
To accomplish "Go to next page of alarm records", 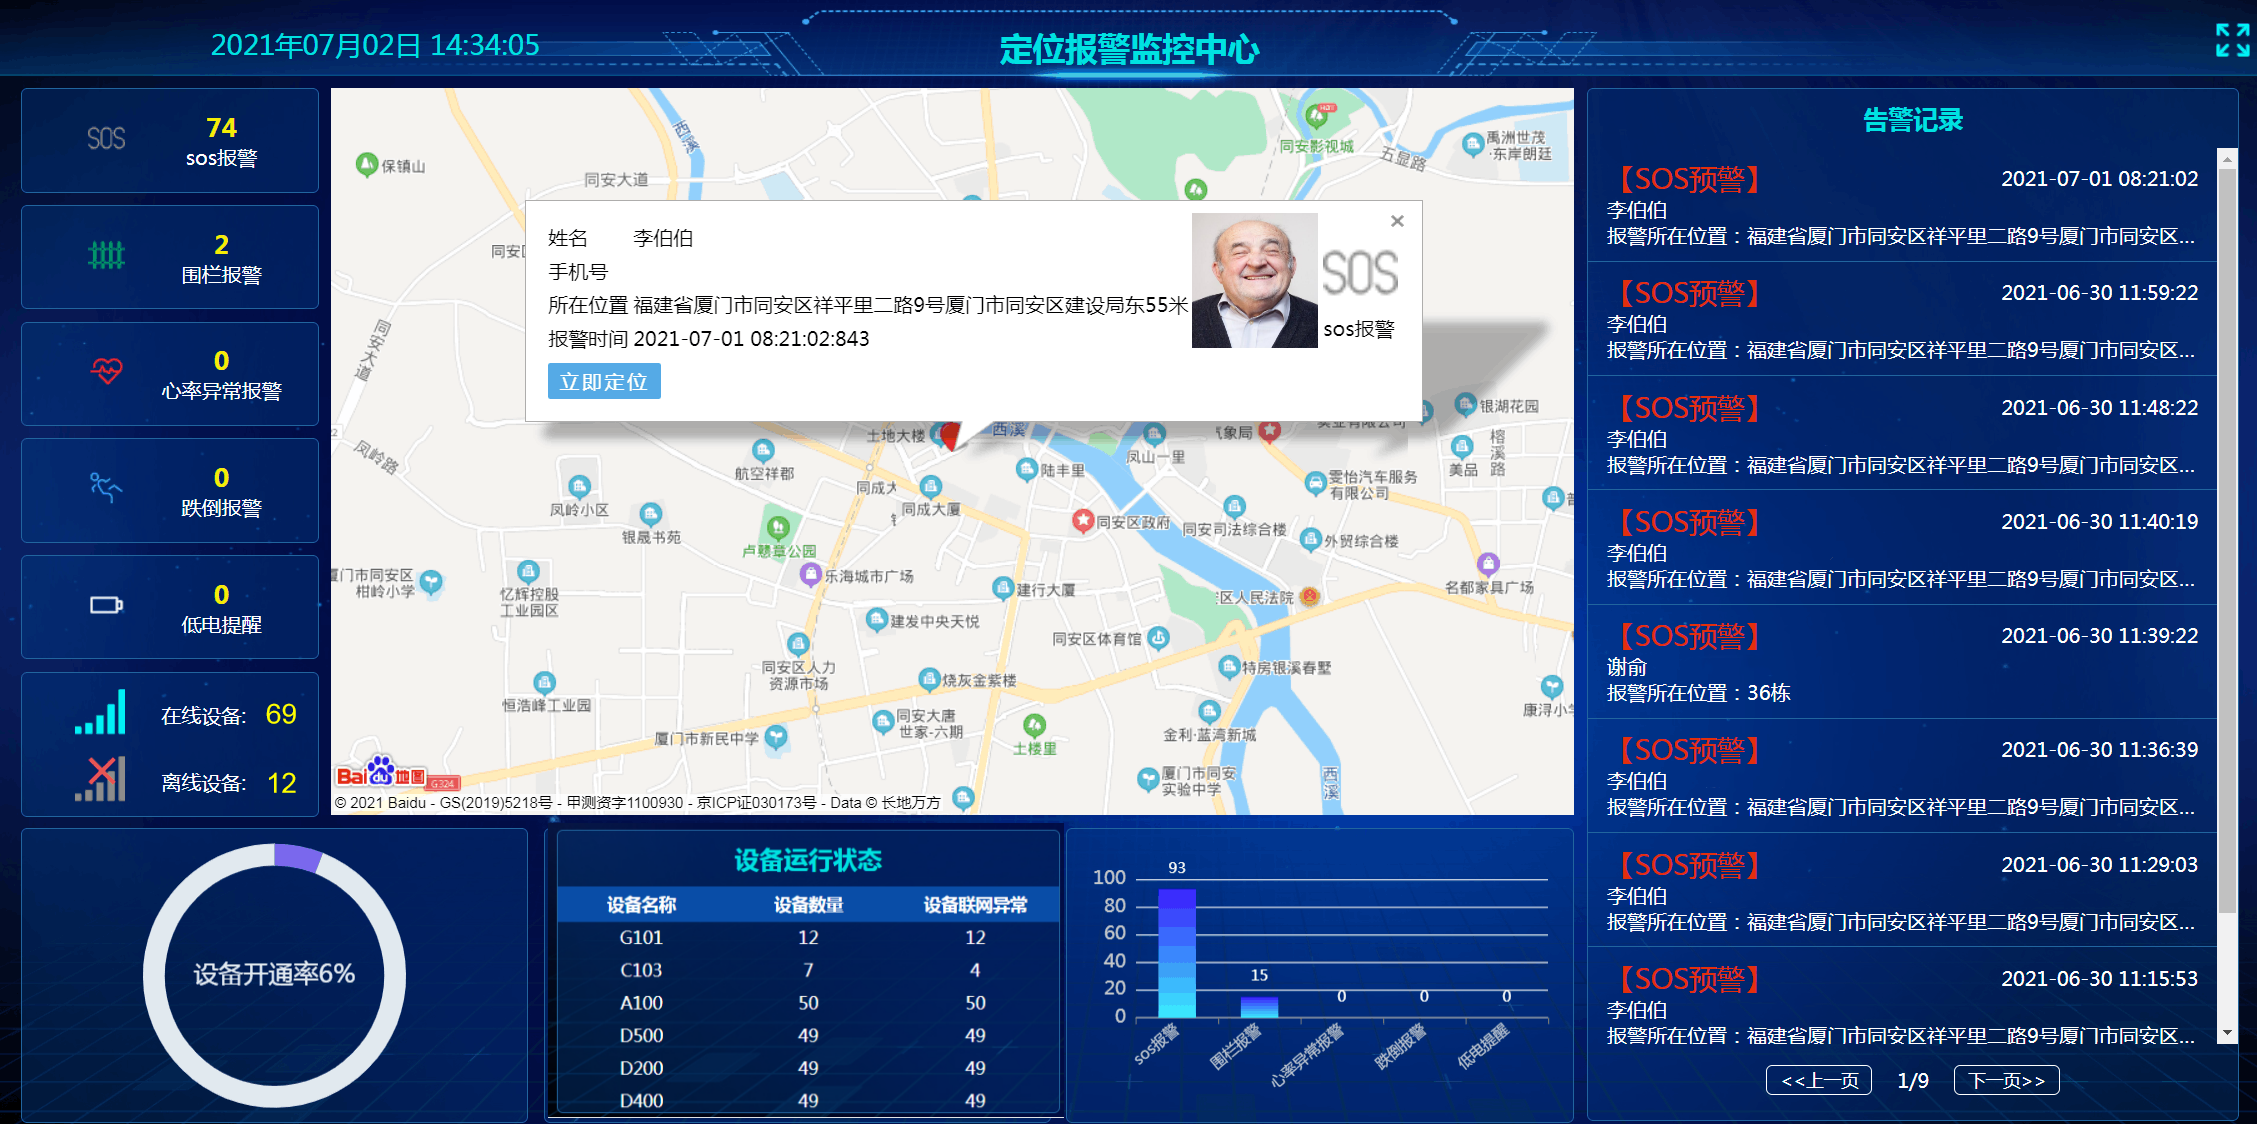I will coord(2005,1080).
